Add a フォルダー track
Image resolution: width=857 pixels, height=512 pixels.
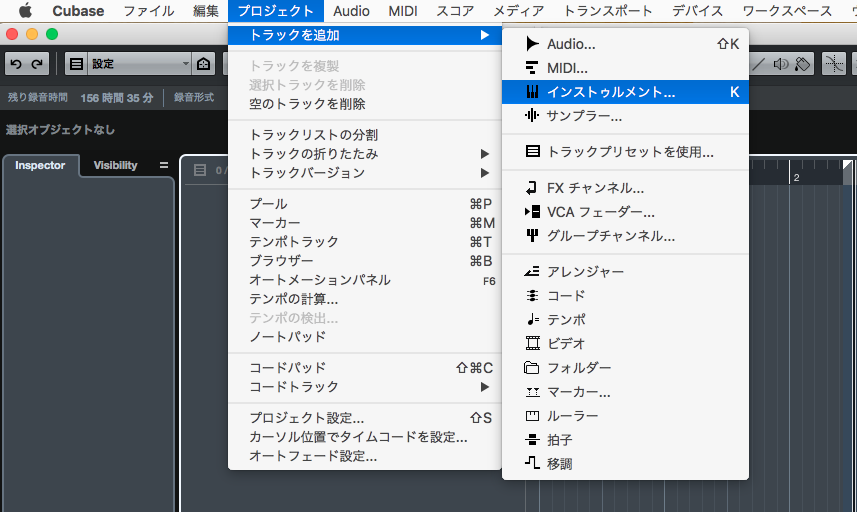coord(625,368)
